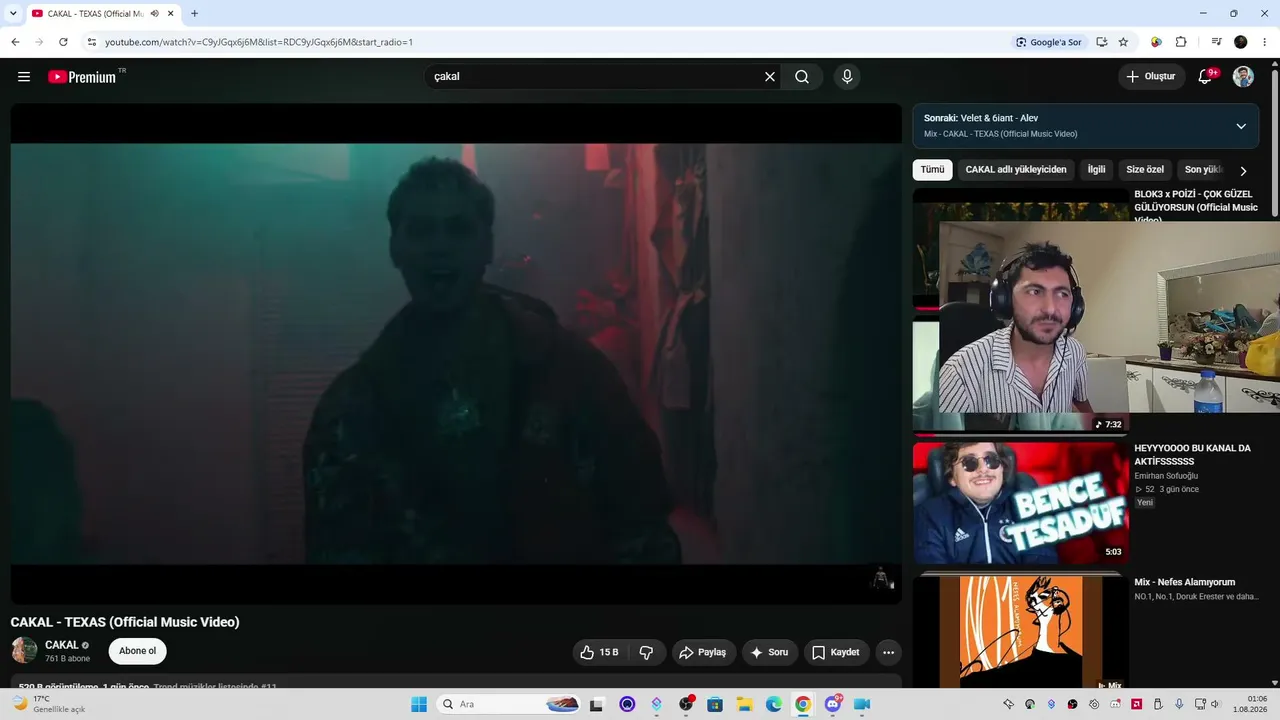Open the tab search dropdown arrow
This screenshot has width=1280, height=720.
13,13
